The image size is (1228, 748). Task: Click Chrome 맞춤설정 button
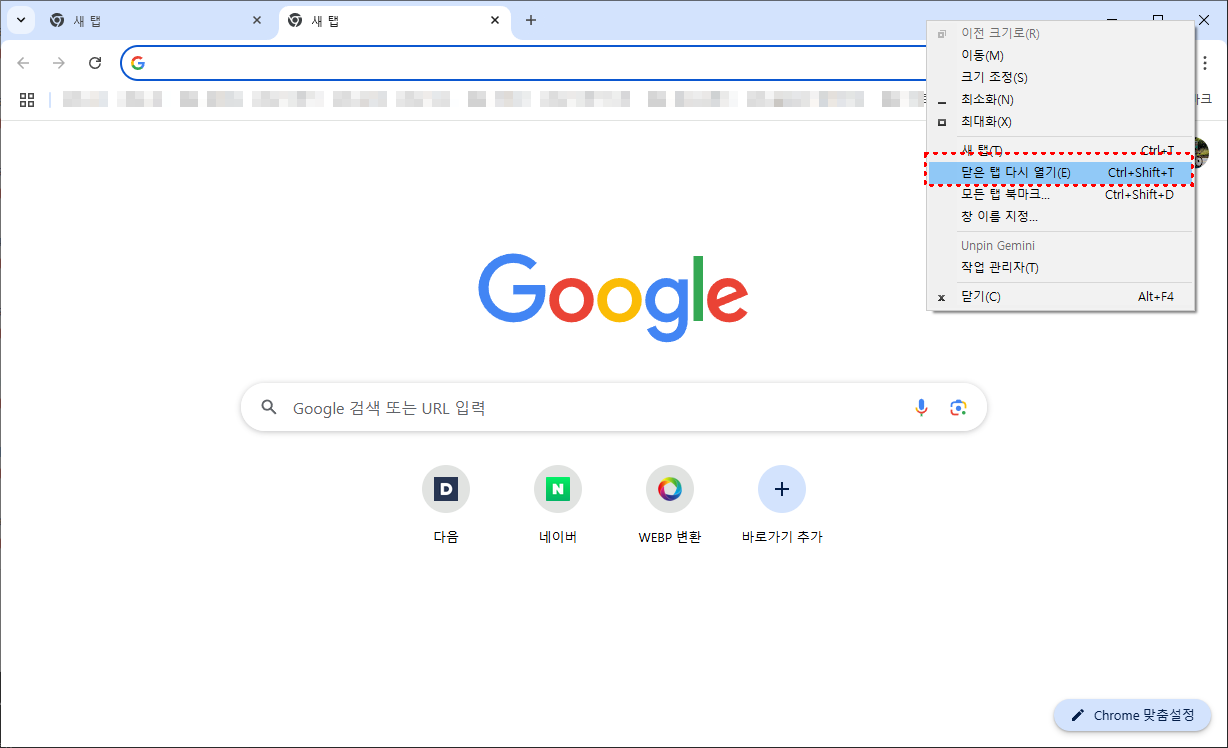point(1132,715)
